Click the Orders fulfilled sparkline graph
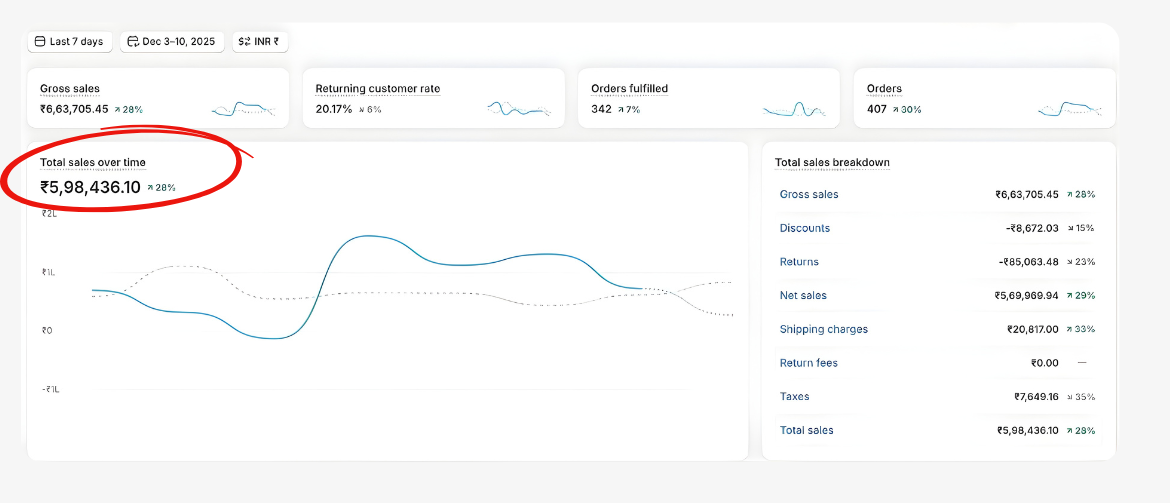This screenshot has width=1170, height=503. [x=795, y=108]
